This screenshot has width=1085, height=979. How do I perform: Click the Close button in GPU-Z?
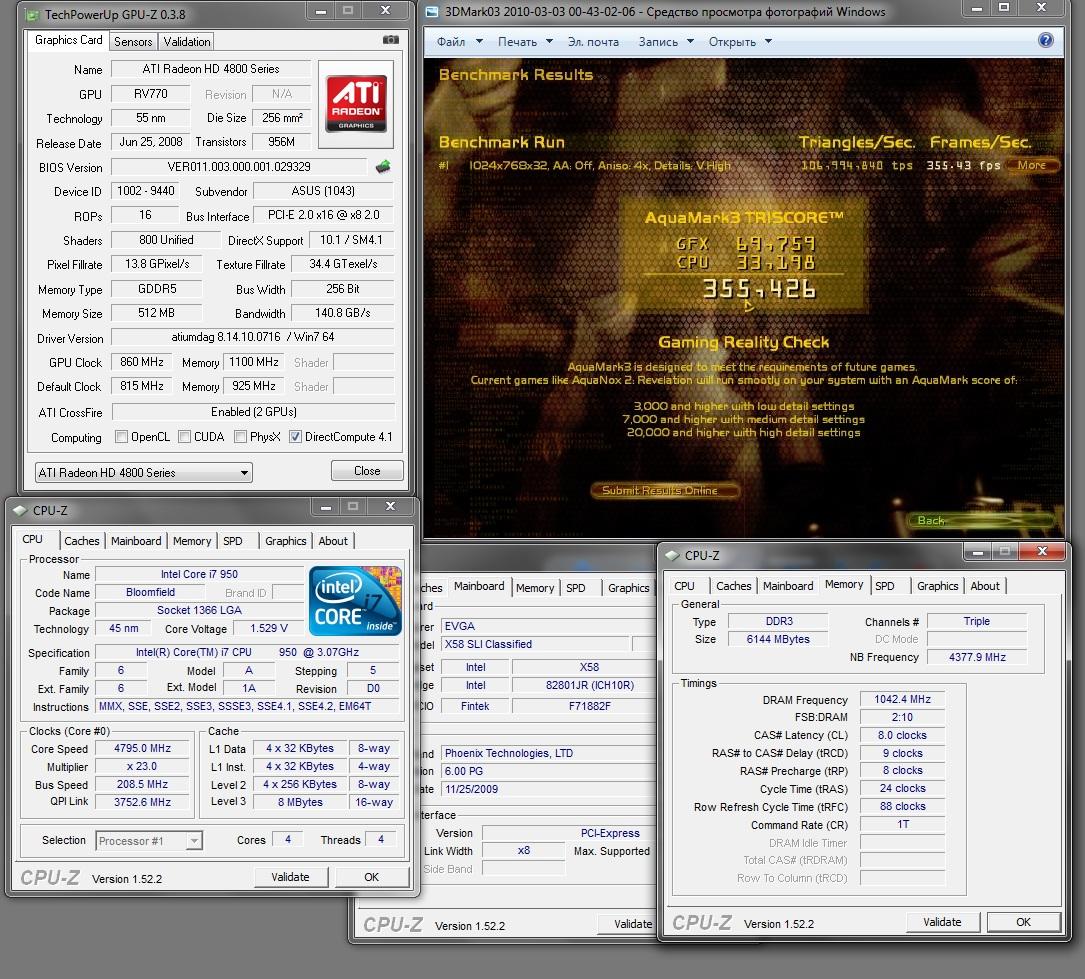click(x=367, y=470)
